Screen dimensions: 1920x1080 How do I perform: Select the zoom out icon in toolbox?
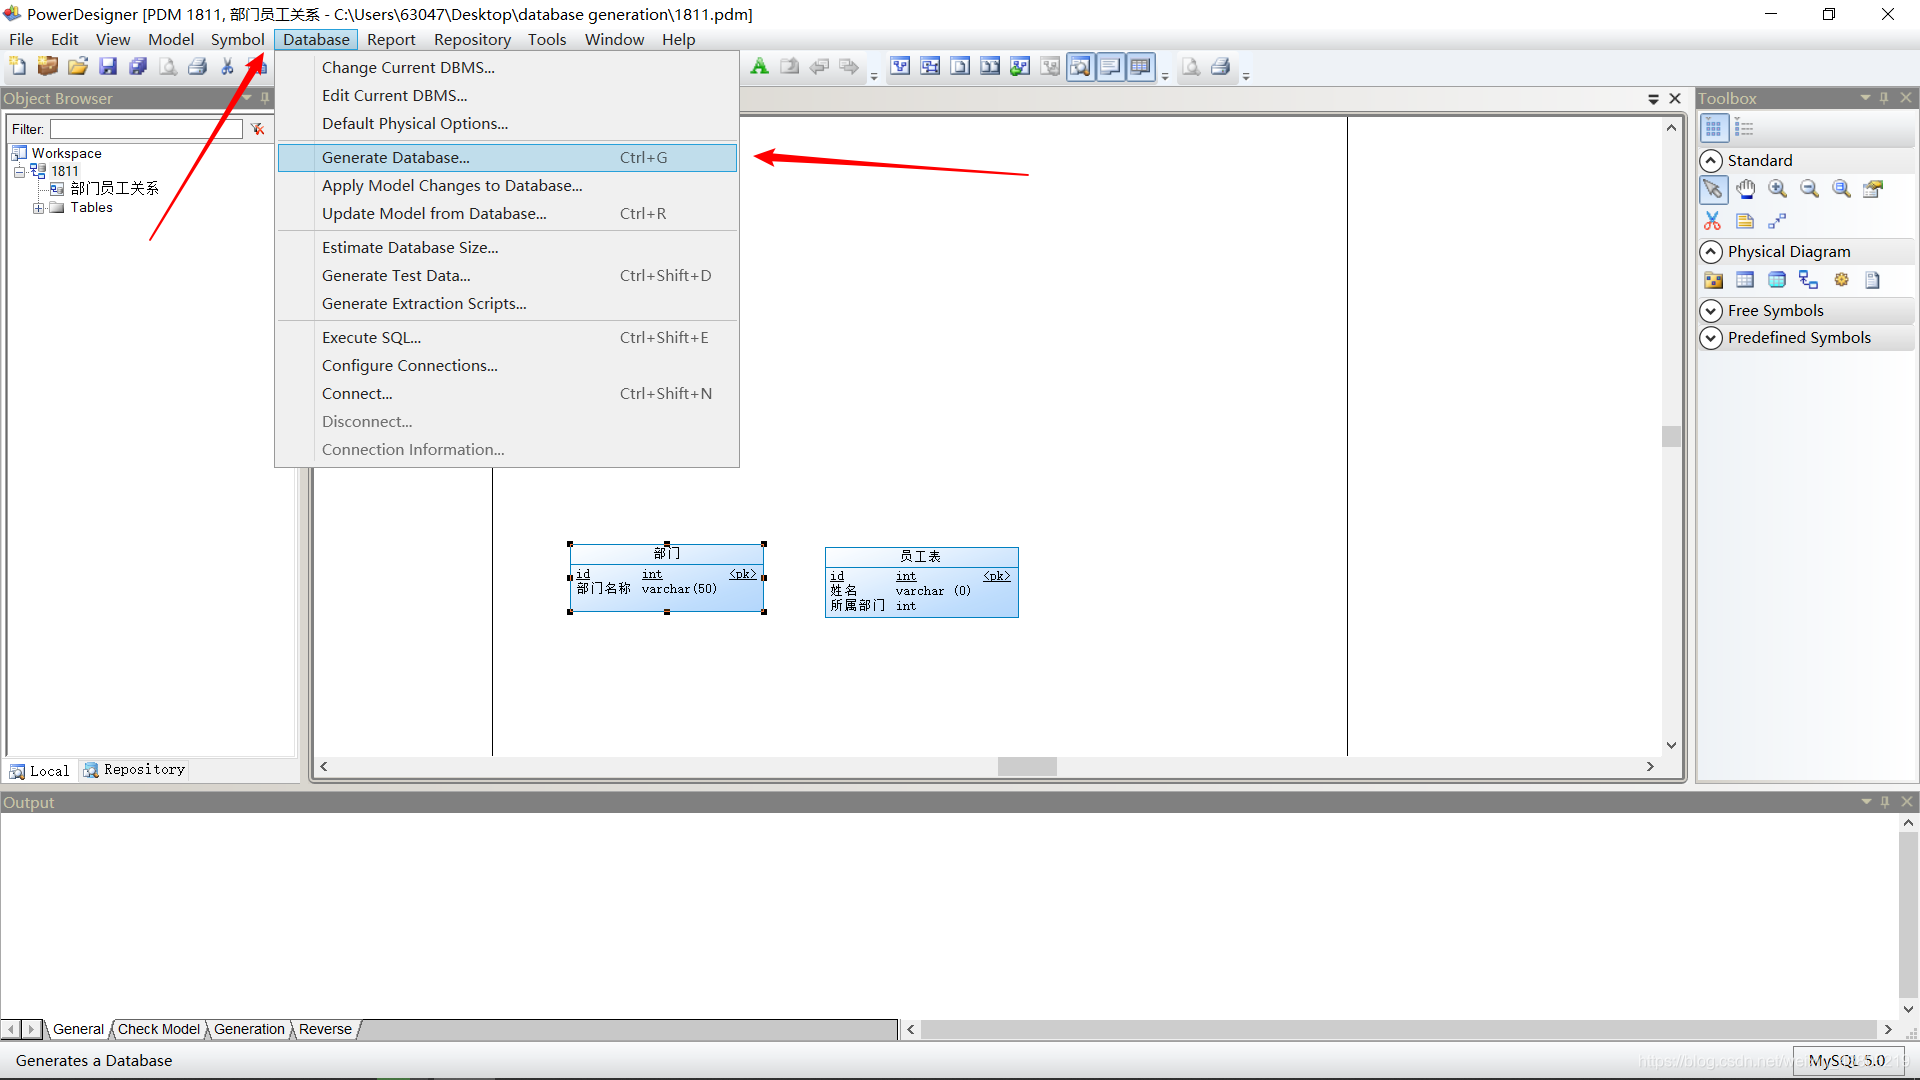point(1808,187)
